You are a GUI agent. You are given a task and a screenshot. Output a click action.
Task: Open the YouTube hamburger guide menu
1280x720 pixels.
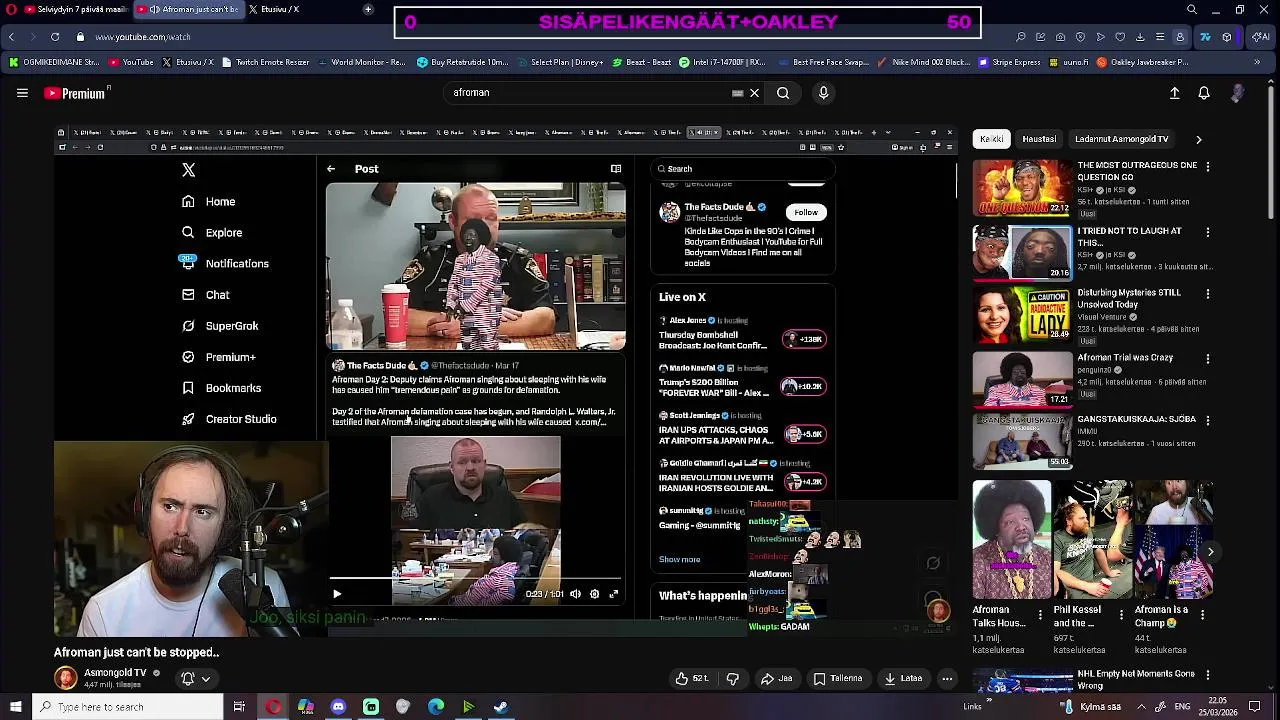point(22,93)
